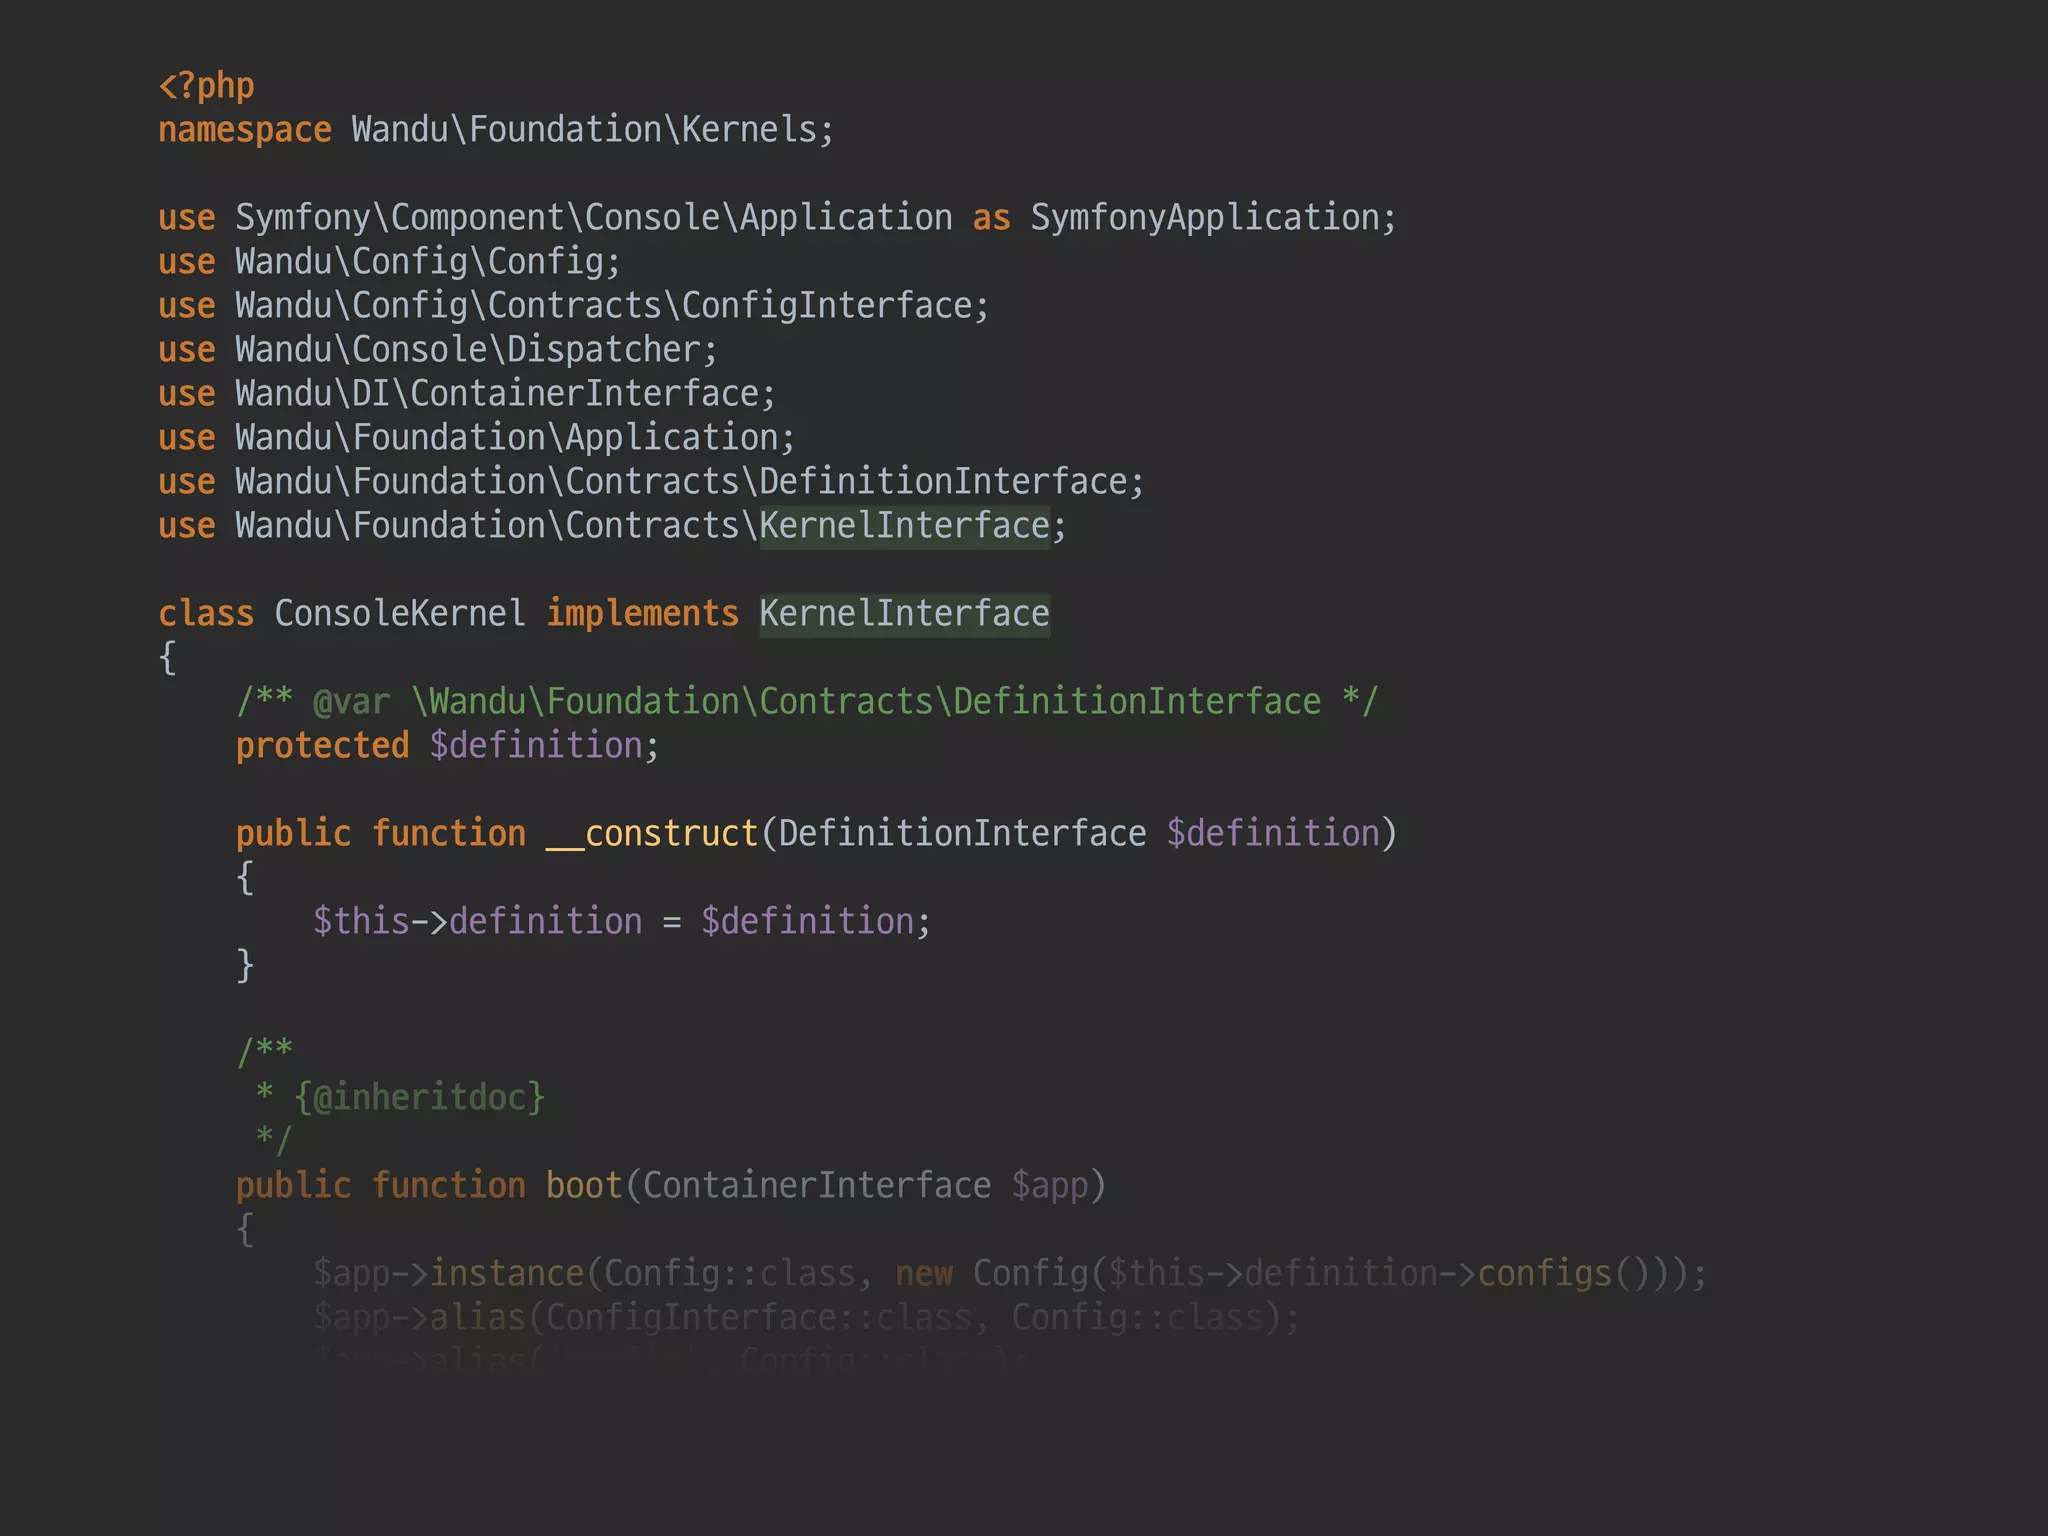Click 'ConfigInterface::class' in alias call
Screen dimensions: 2048x1536
click(x=759, y=1318)
